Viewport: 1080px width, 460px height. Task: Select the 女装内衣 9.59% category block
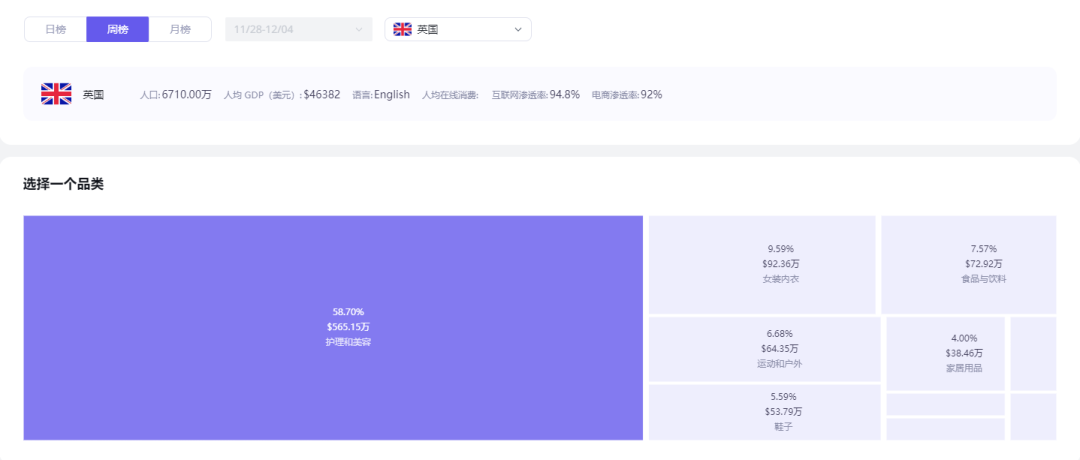(x=762, y=264)
